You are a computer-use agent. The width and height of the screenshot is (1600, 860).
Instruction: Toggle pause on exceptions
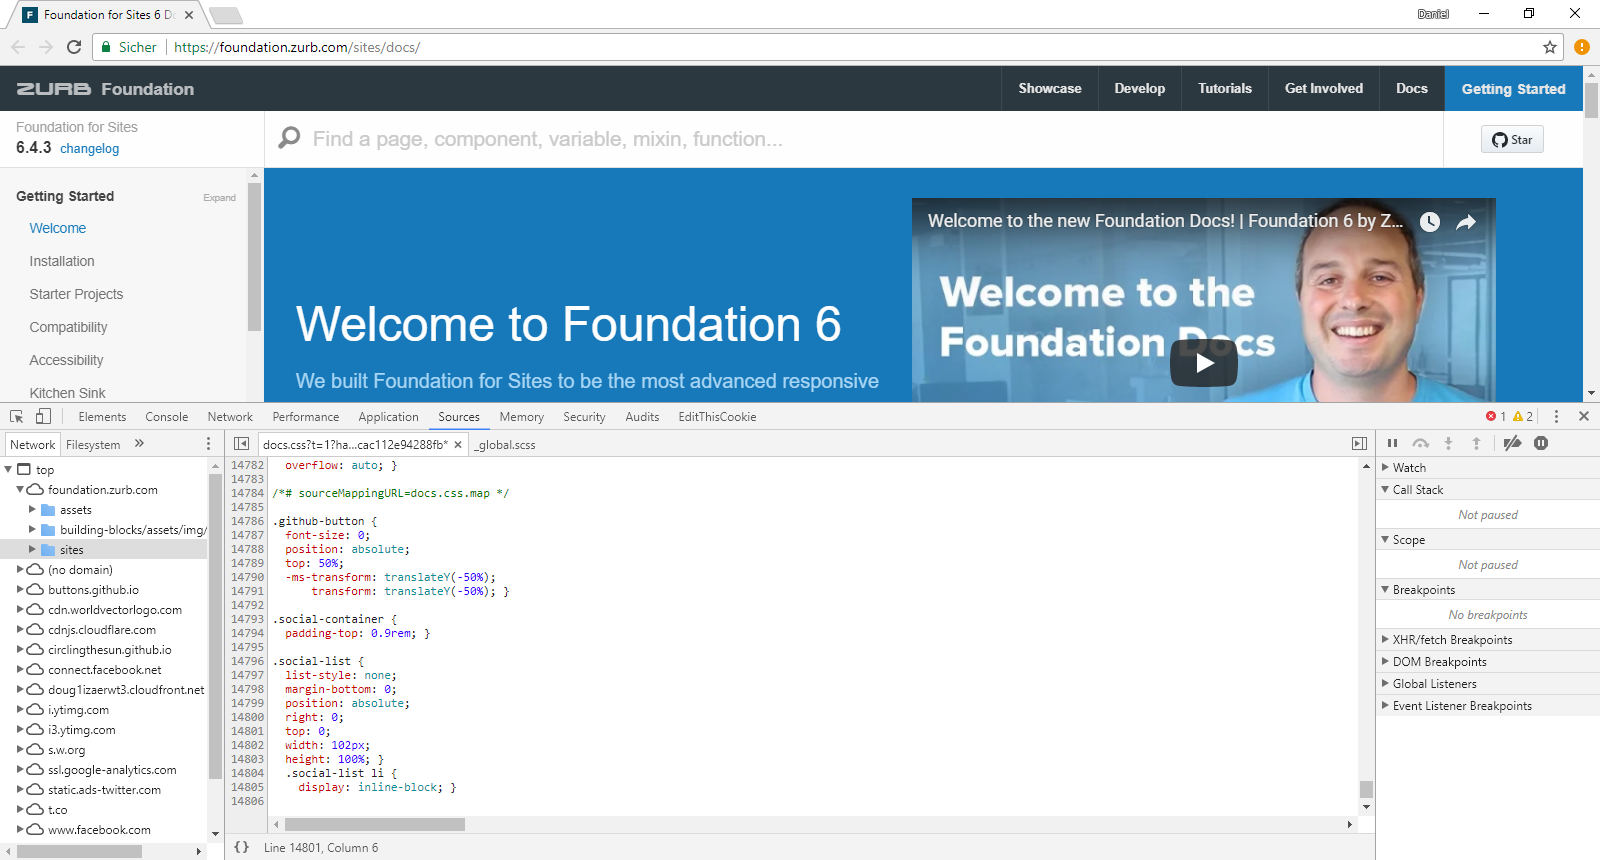click(x=1541, y=444)
